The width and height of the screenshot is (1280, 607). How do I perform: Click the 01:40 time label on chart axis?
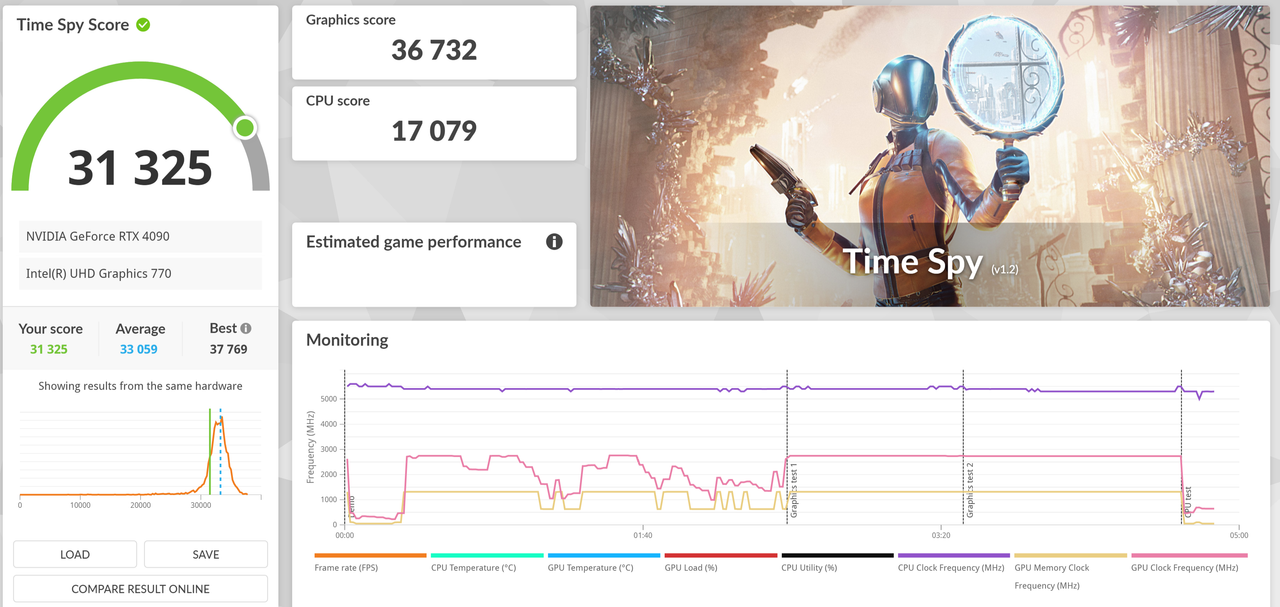[x=643, y=535]
